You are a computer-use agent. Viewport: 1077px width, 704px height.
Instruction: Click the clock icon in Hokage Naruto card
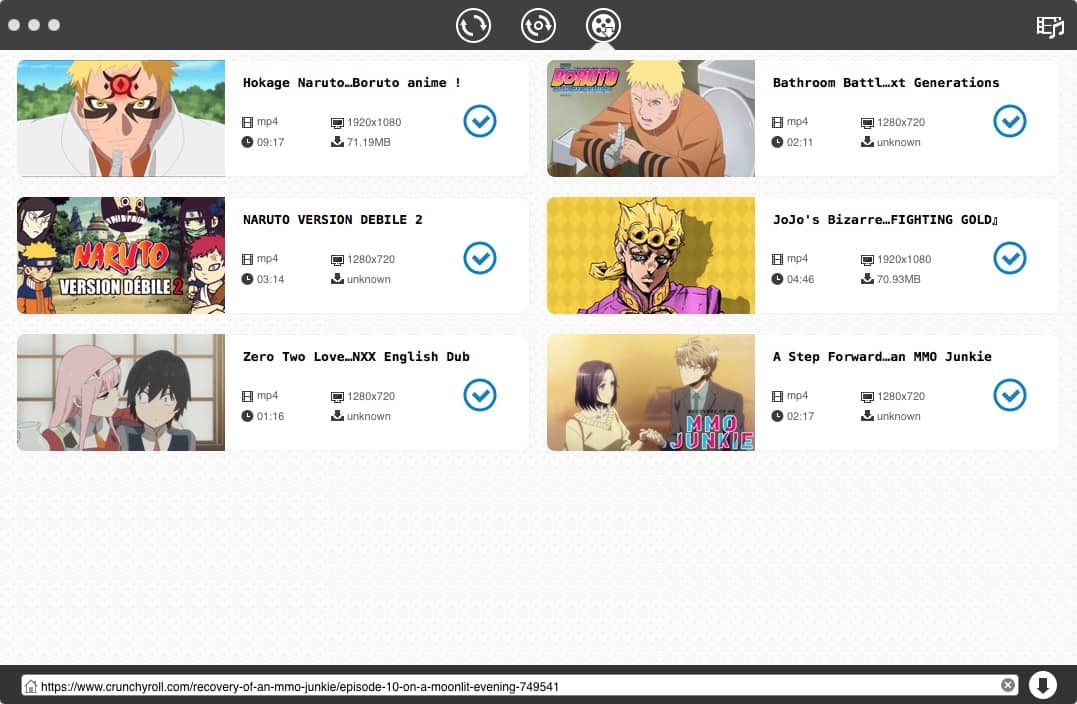coord(247,142)
